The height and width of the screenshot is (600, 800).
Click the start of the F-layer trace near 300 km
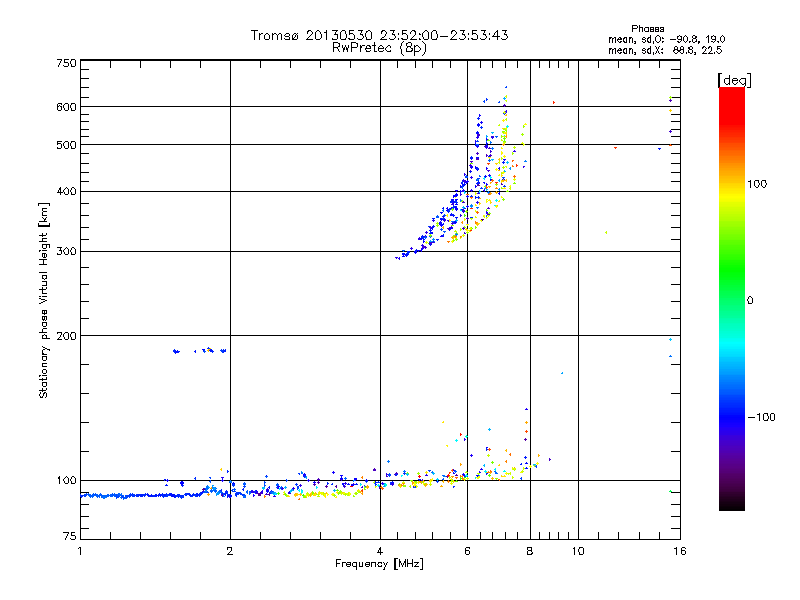[x=402, y=256]
